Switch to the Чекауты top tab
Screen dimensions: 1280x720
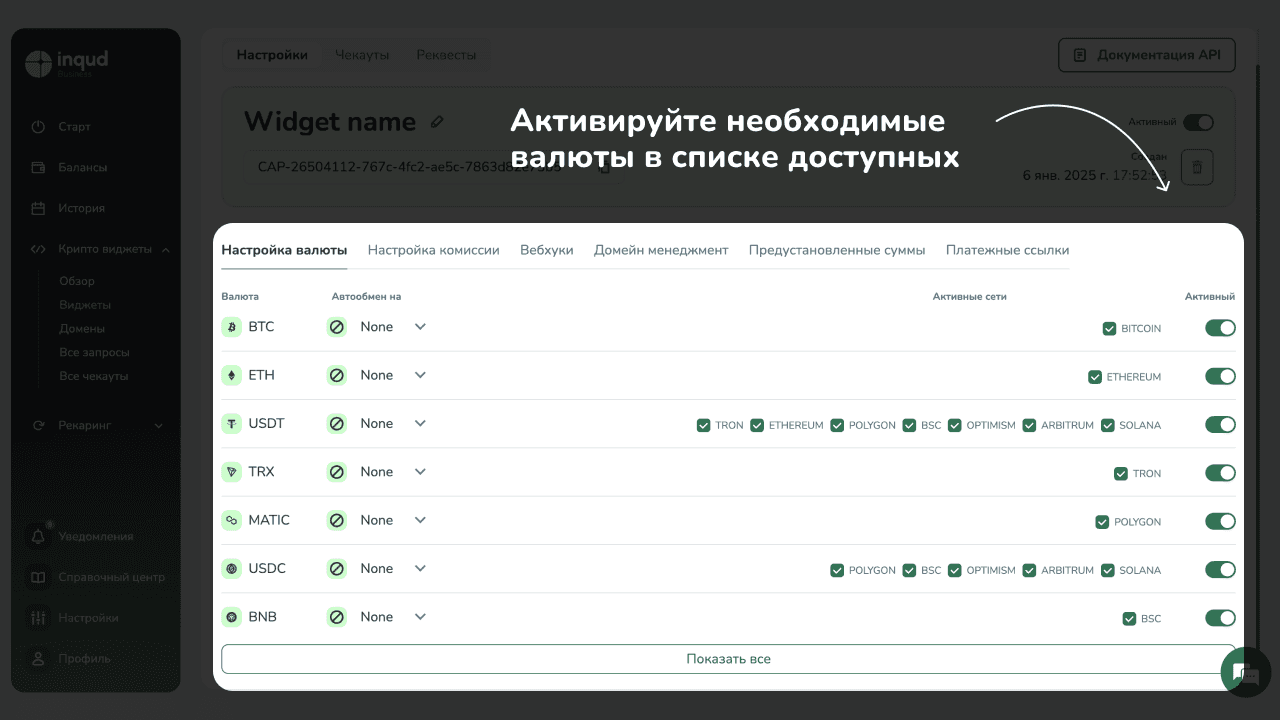click(362, 55)
